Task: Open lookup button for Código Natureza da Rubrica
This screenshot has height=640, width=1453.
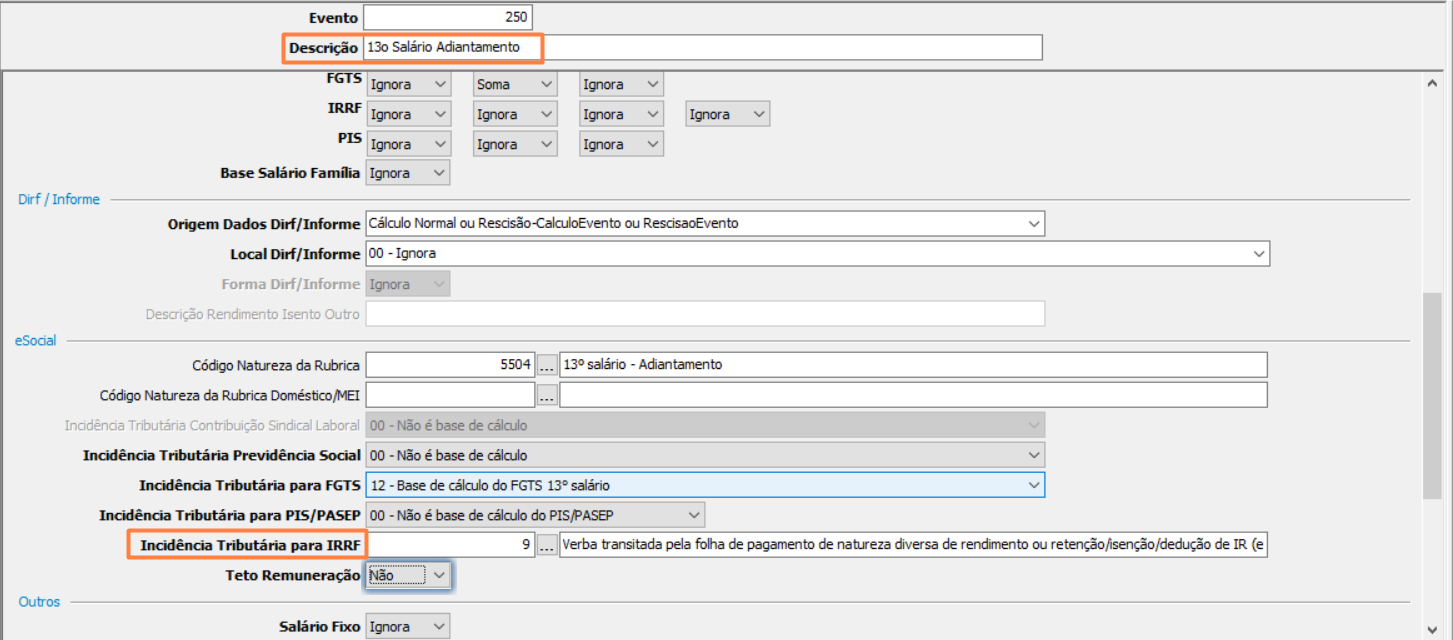Action: coord(547,365)
